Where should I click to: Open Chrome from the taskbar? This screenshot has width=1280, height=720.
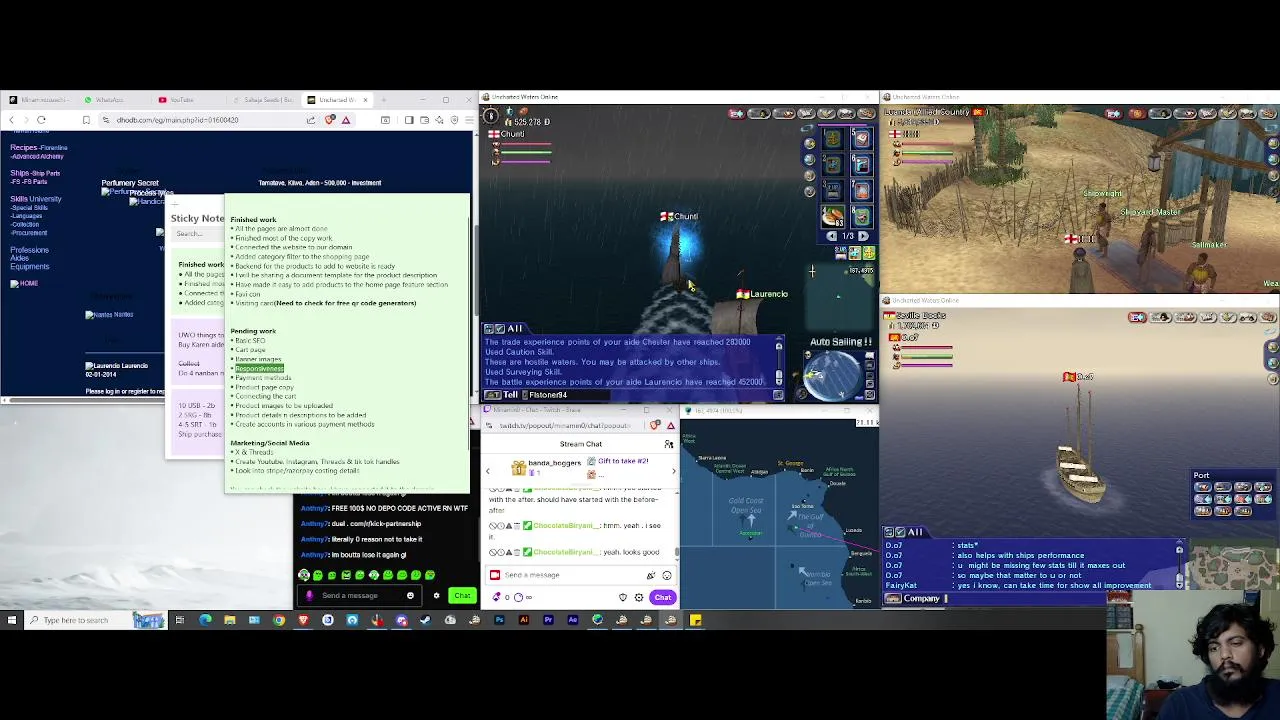point(279,620)
